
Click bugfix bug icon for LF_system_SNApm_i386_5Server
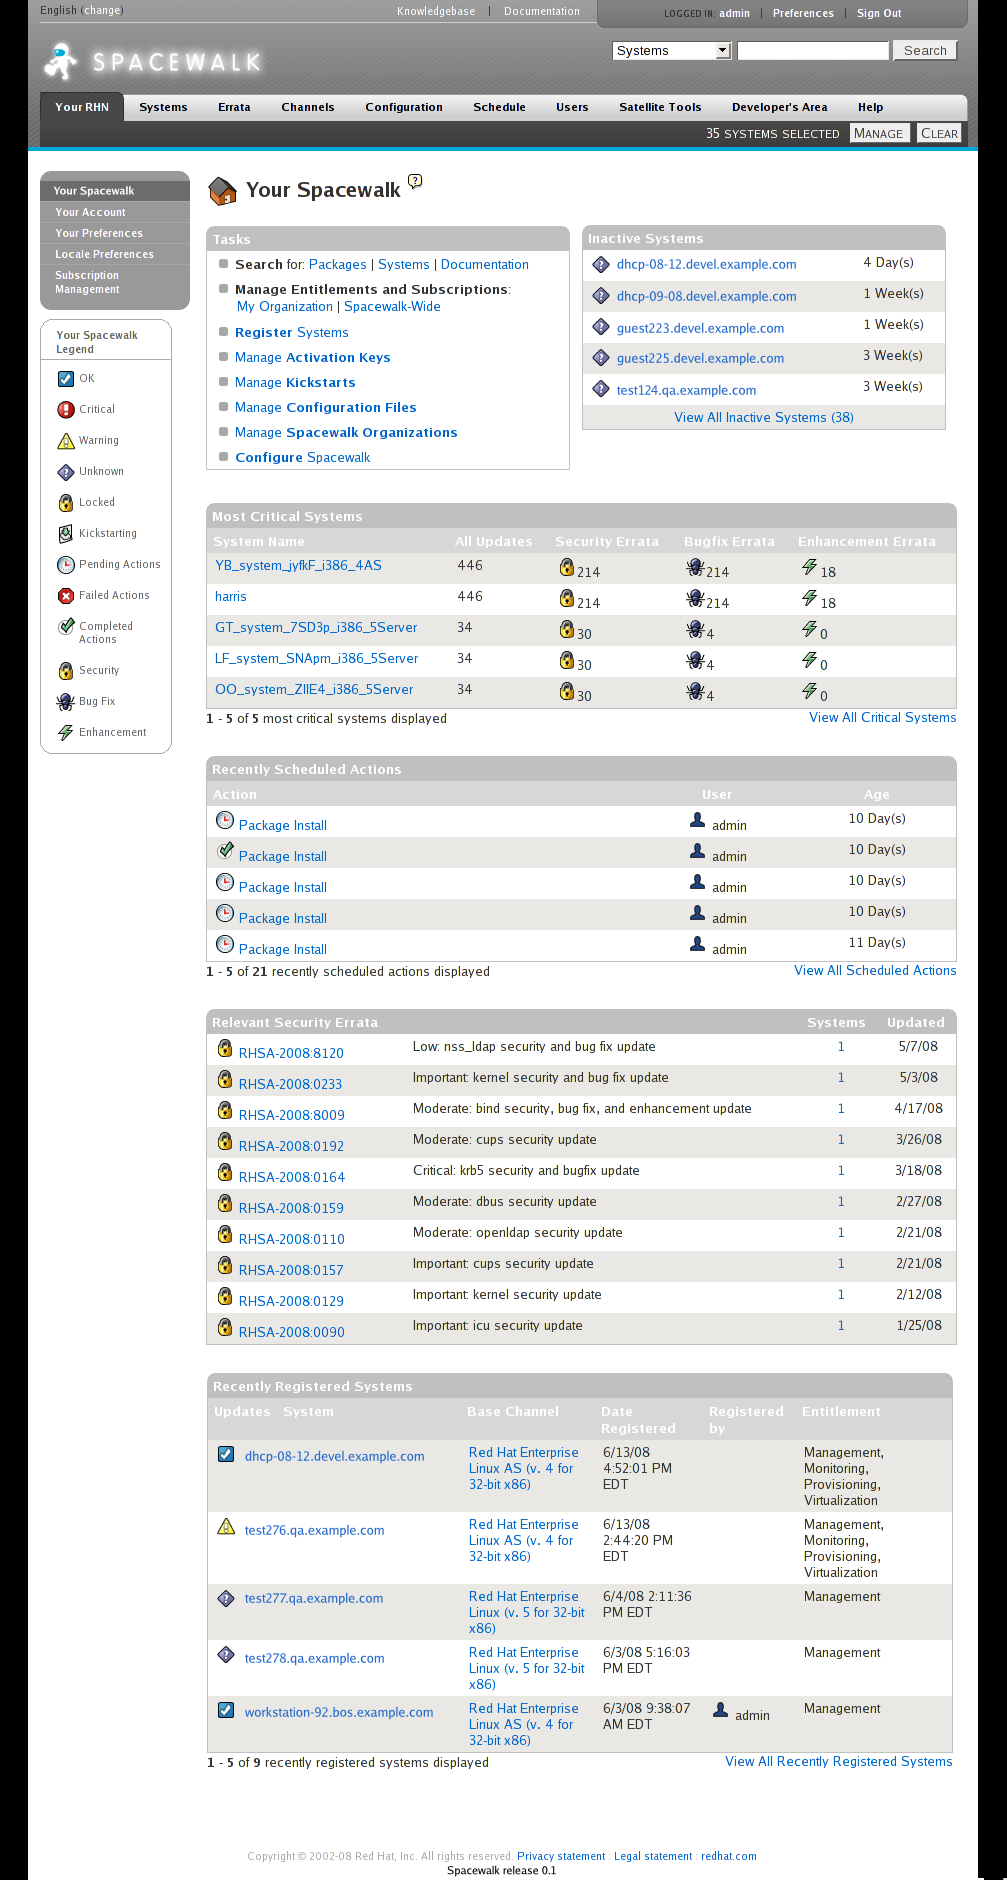pyautogui.click(x=695, y=660)
